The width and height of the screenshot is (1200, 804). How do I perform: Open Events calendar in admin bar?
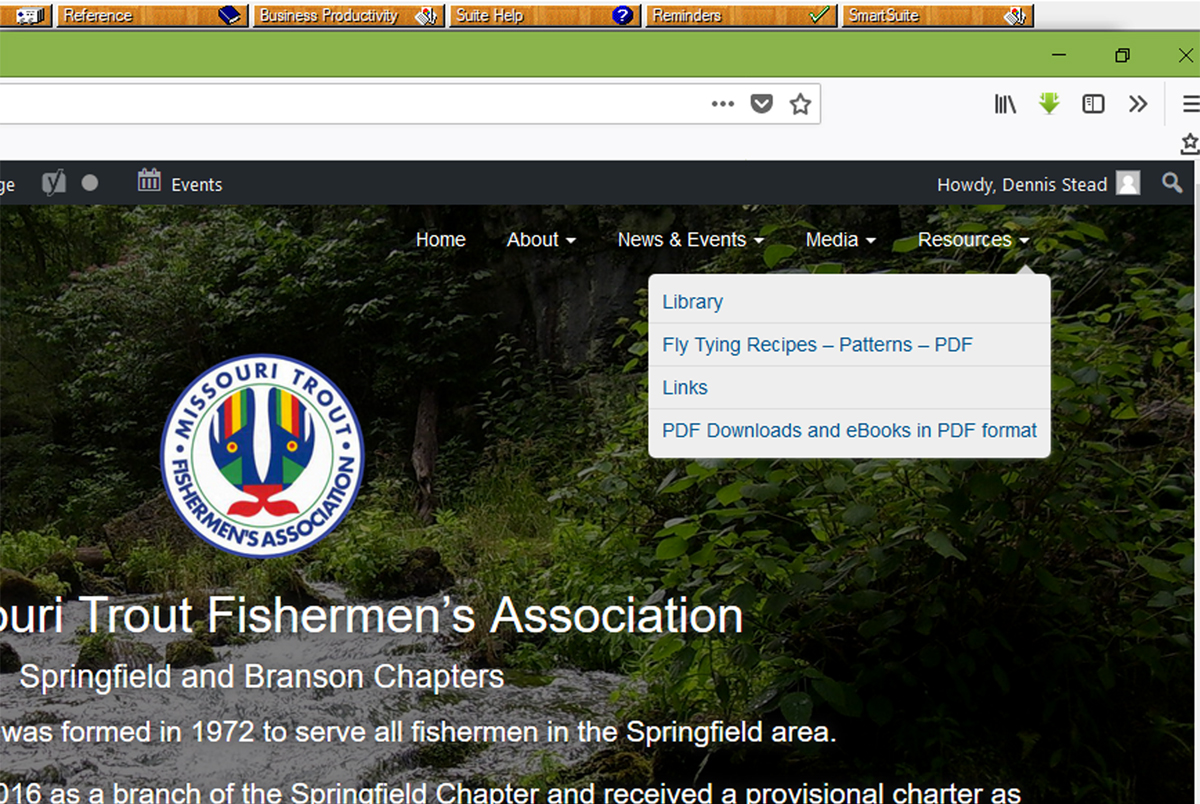pyautogui.click(x=180, y=184)
